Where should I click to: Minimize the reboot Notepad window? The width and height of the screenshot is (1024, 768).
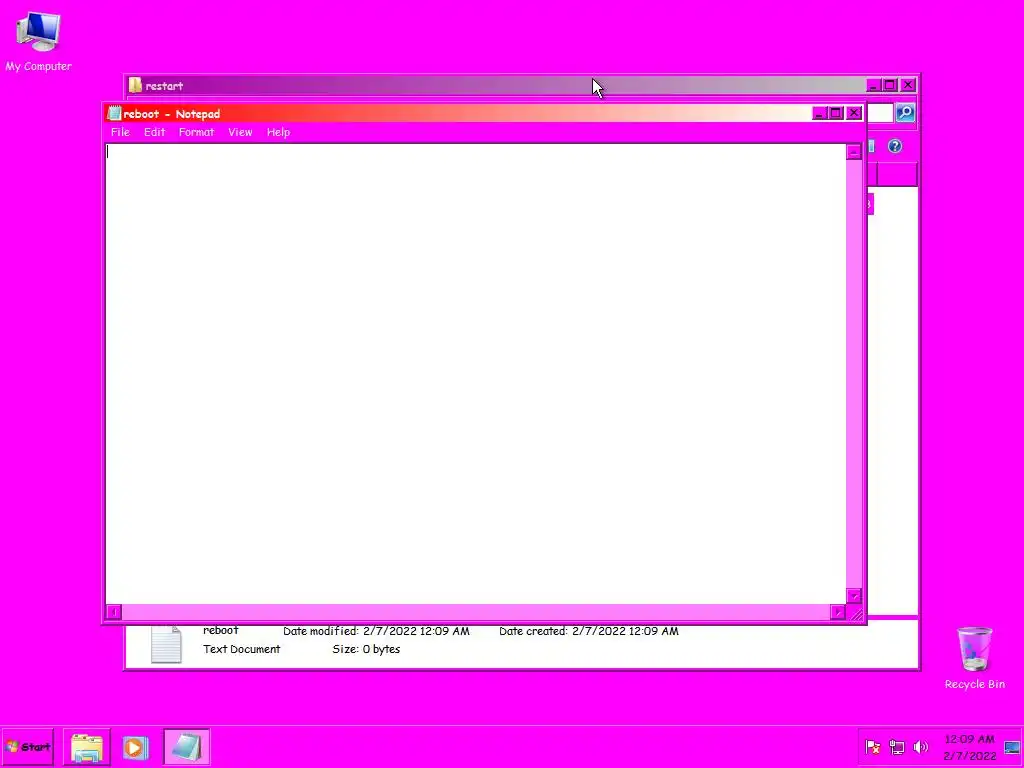click(820, 113)
